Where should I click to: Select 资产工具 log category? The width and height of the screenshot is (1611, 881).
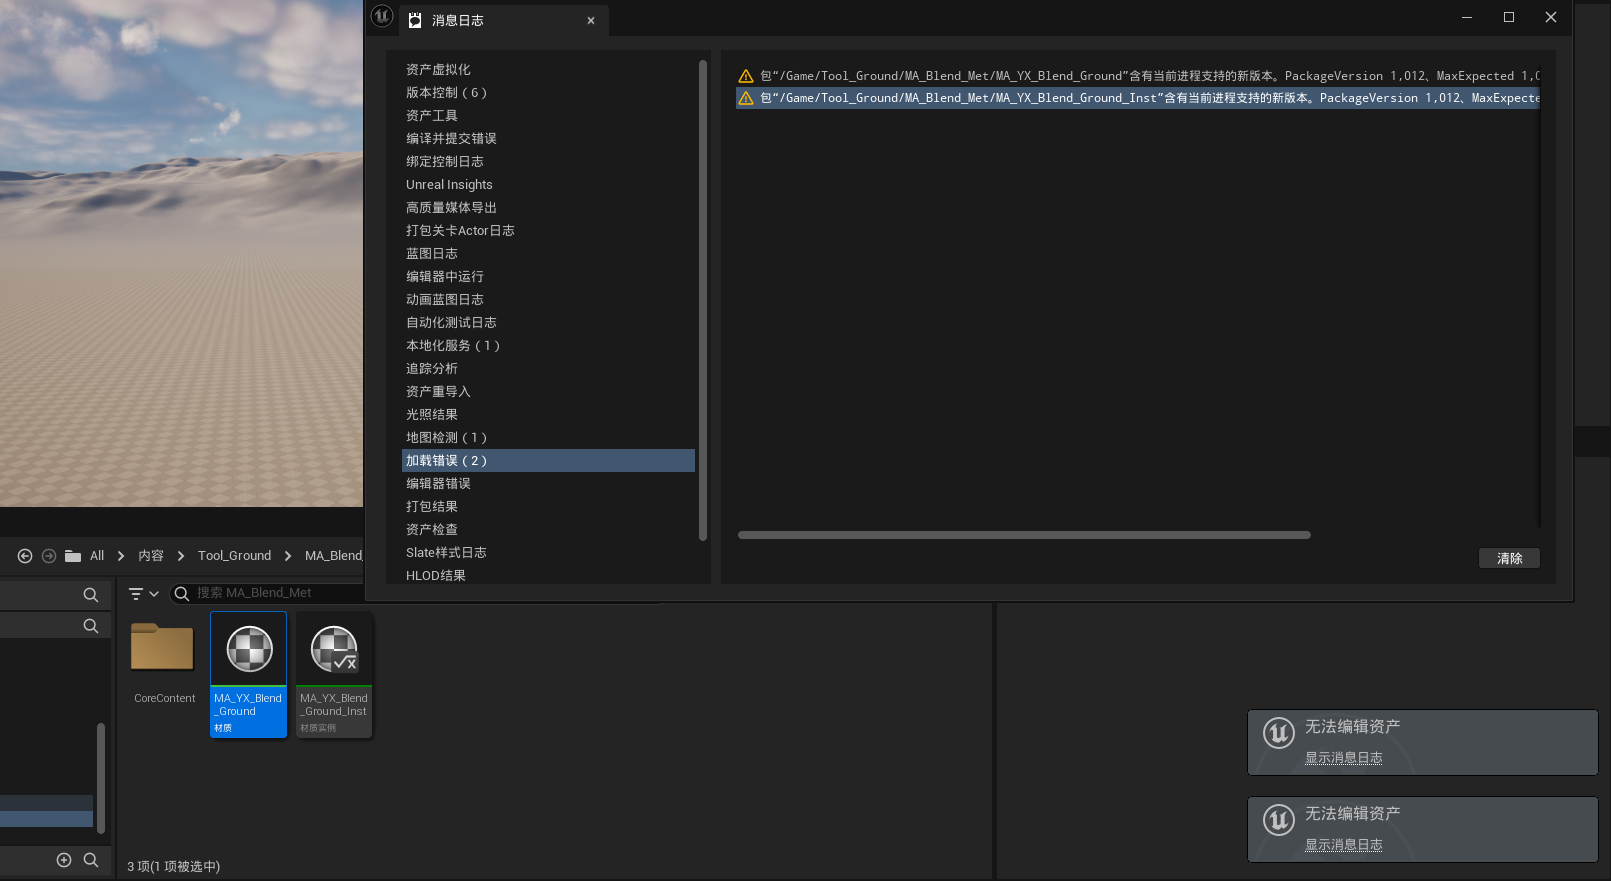[548, 115]
